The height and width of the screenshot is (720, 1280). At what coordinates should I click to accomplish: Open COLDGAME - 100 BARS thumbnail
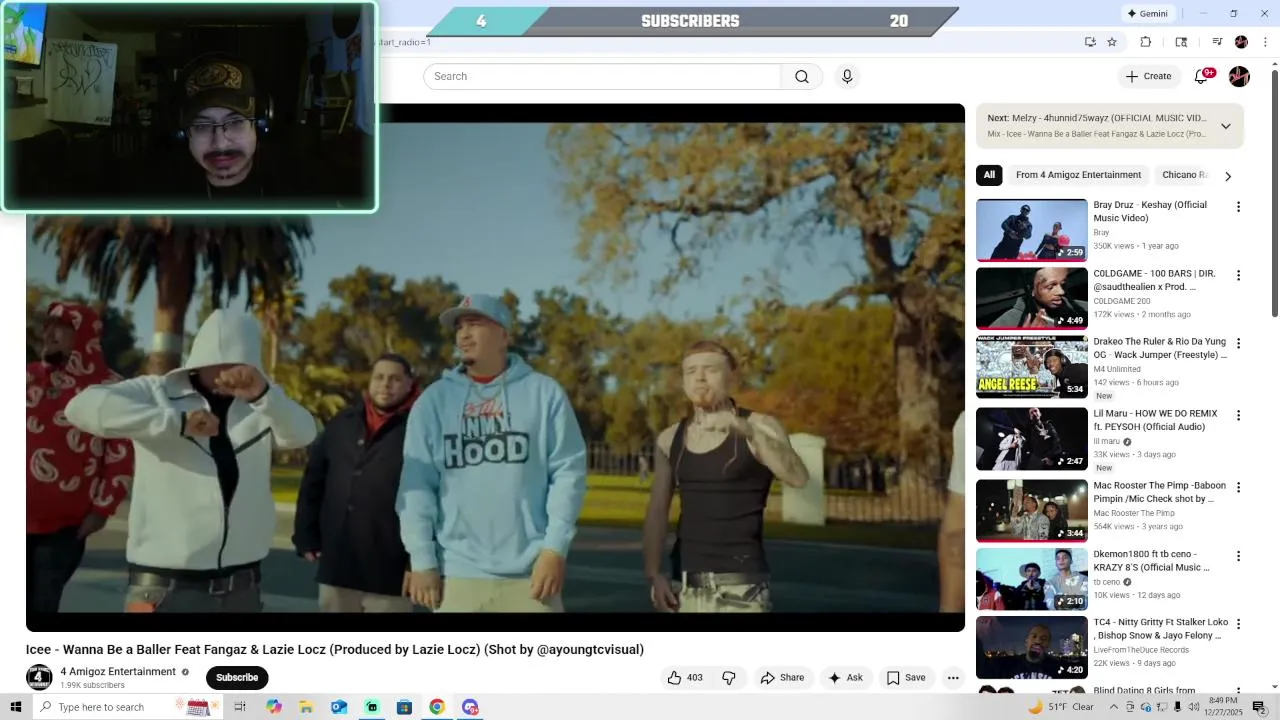click(1031, 298)
